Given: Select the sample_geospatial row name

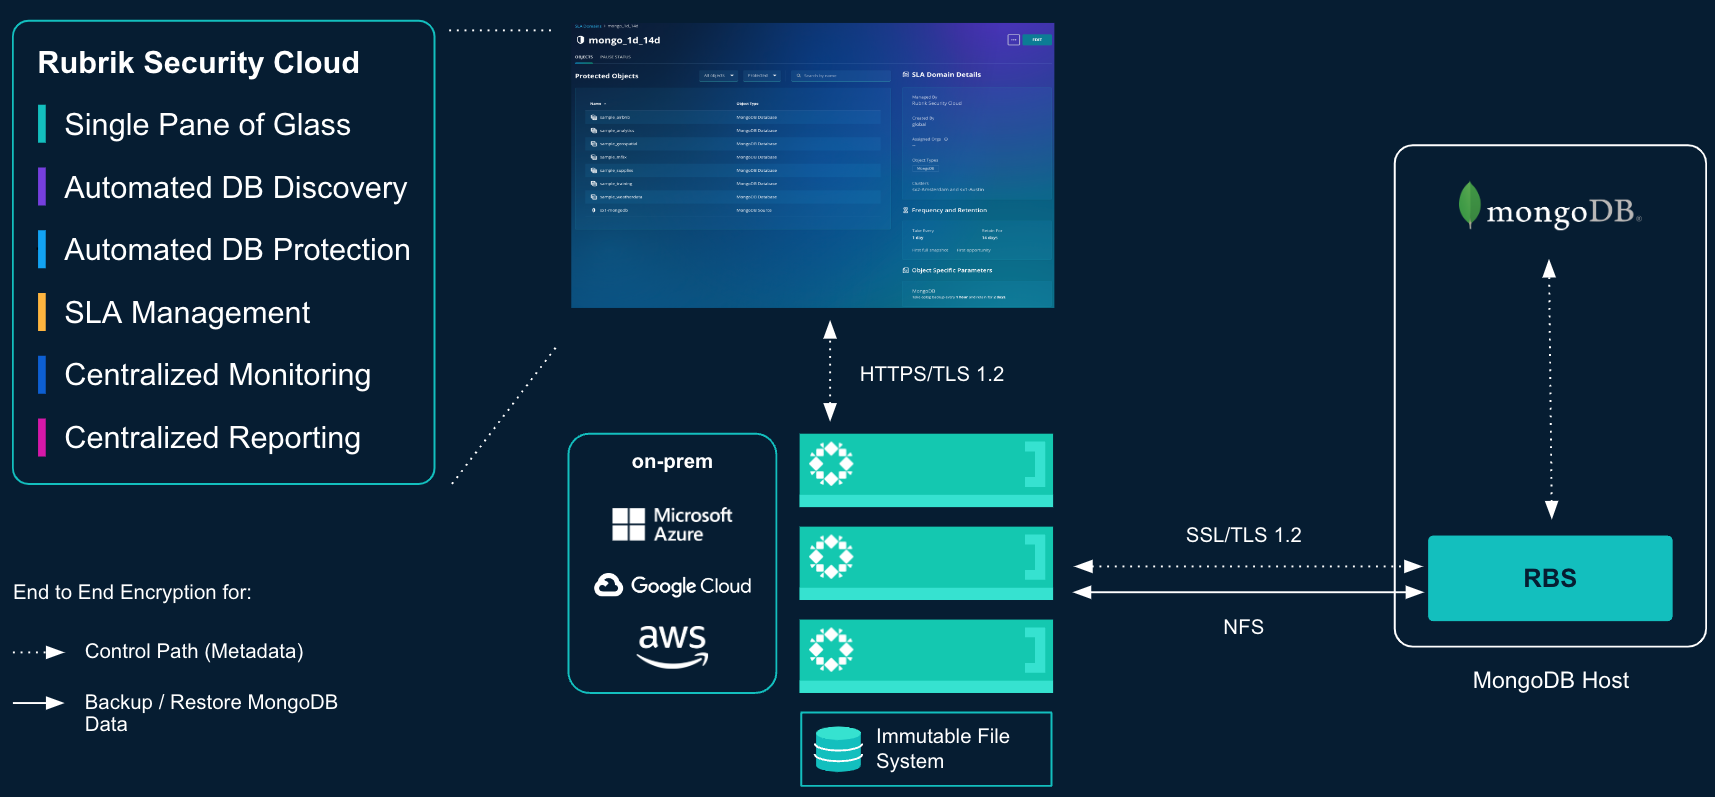Looking at the screenshot, I should point(619,144).
